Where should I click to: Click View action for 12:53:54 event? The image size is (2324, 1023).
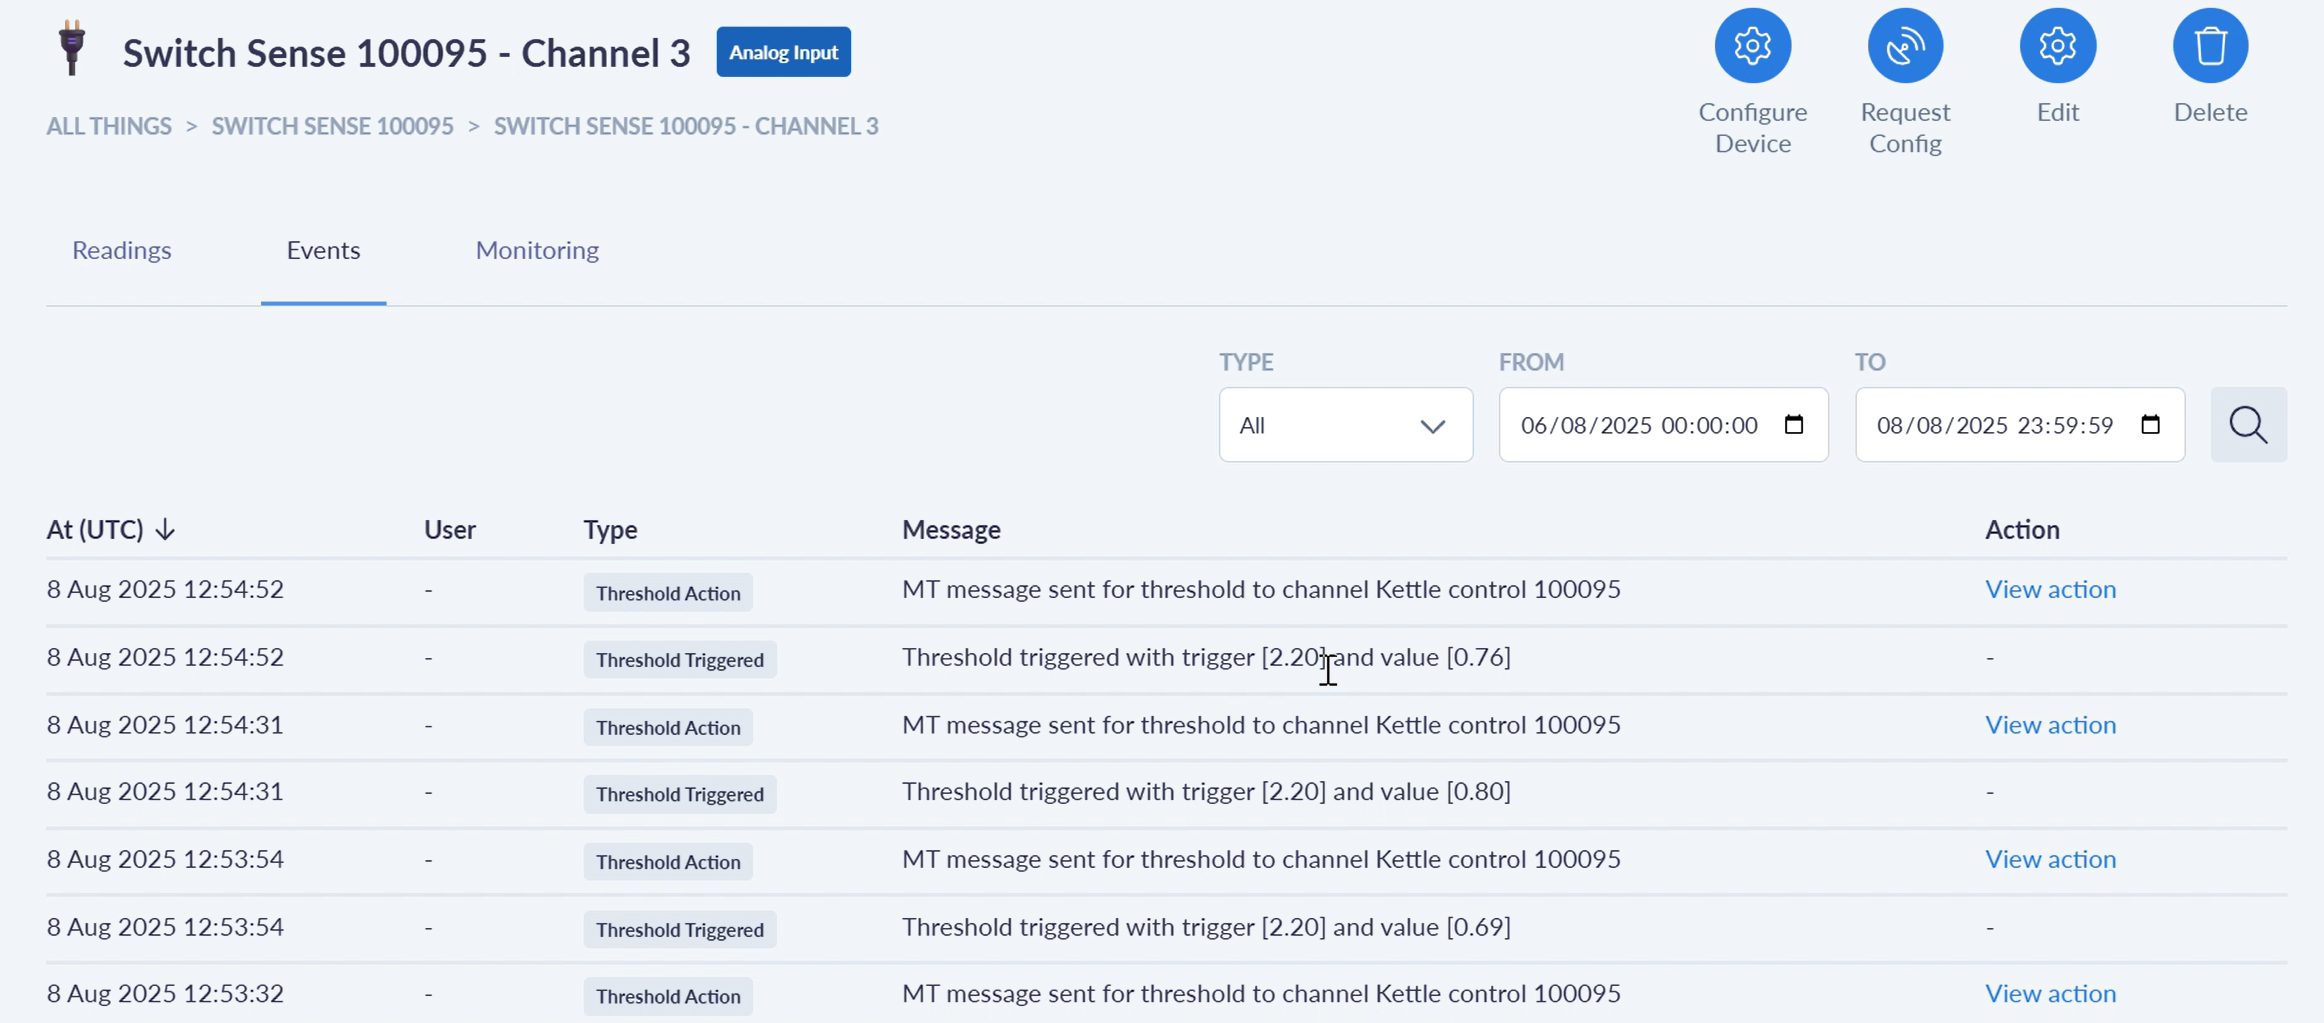click(2050, 859)
